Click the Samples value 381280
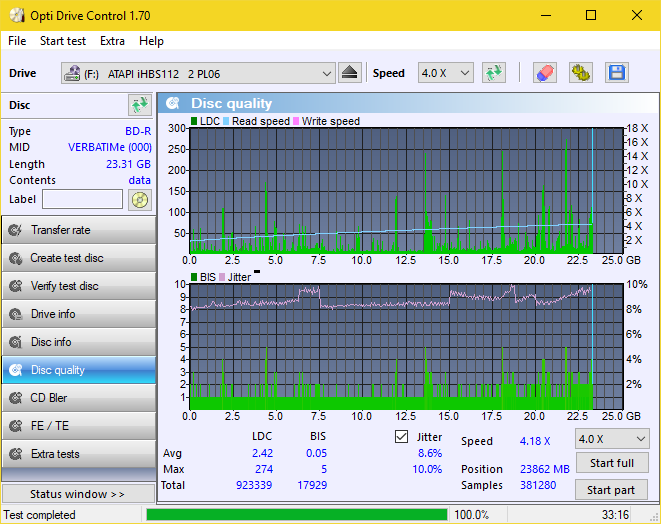Viewport: 661px width, 524px height. (538, 485)
